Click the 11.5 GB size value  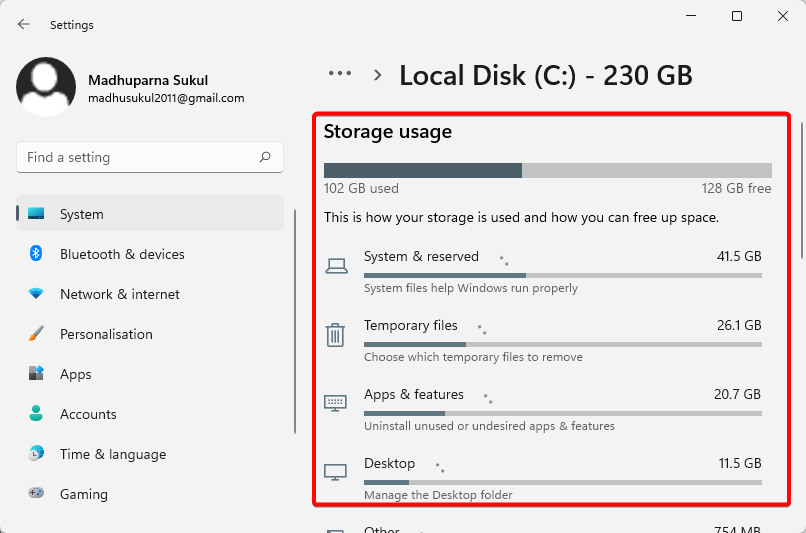pos(740,463)
